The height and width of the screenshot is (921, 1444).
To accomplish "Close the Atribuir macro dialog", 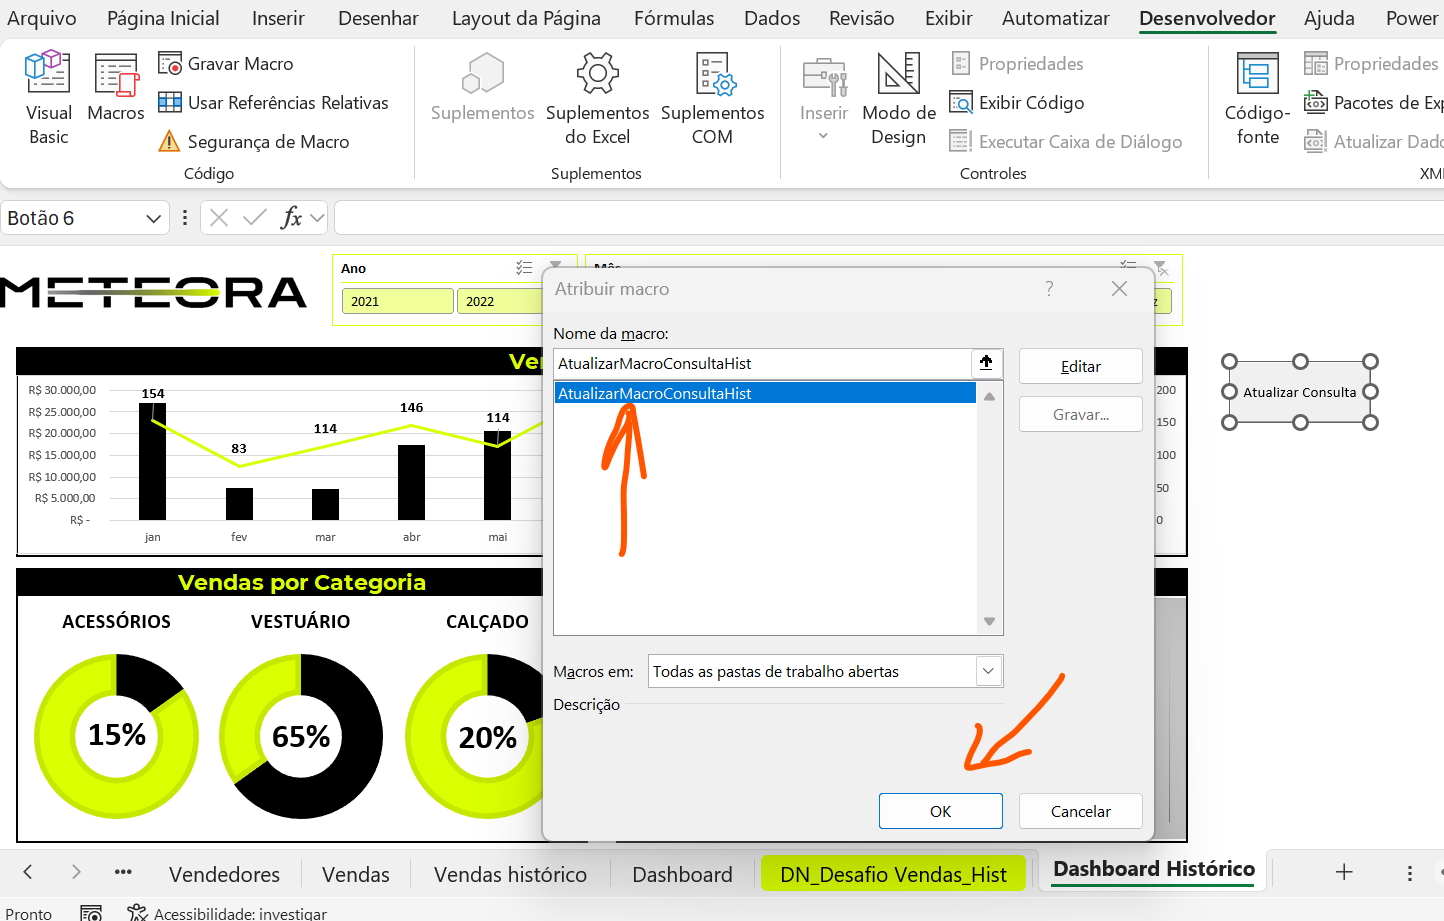I will coord(1119,289).
